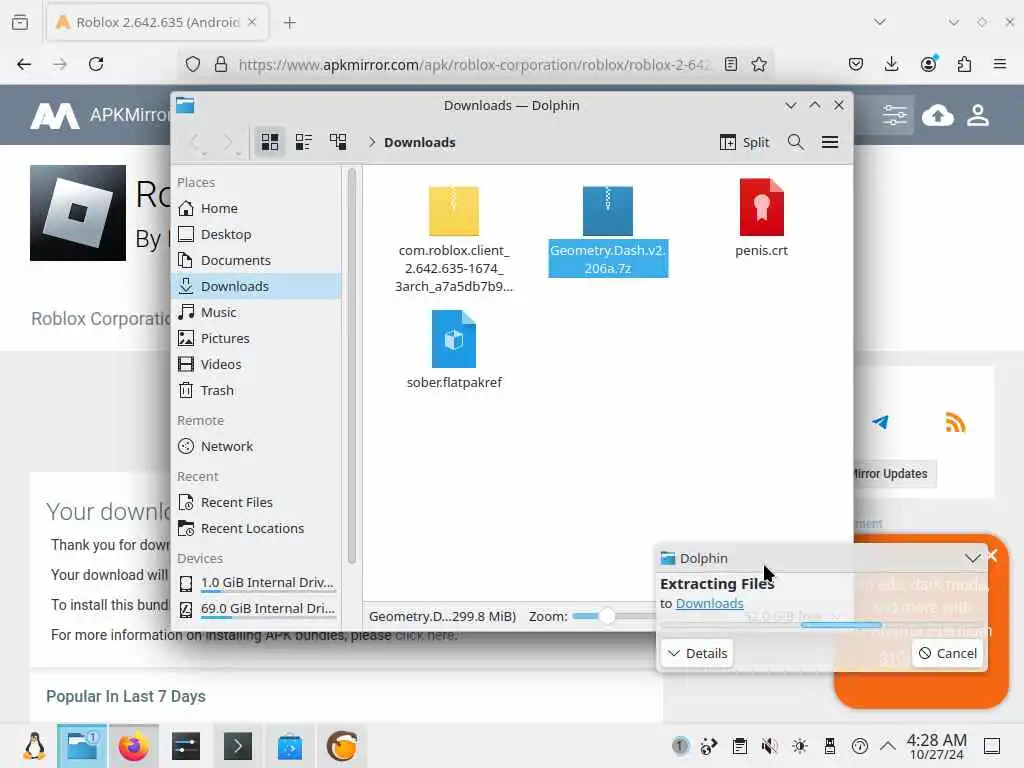
Task: Open APKMirror Telegram icon
Action: click(880, 422)
